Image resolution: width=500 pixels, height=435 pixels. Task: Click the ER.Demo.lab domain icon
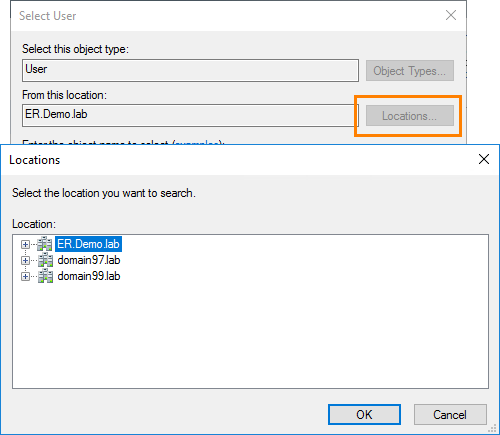coord(45,244)
